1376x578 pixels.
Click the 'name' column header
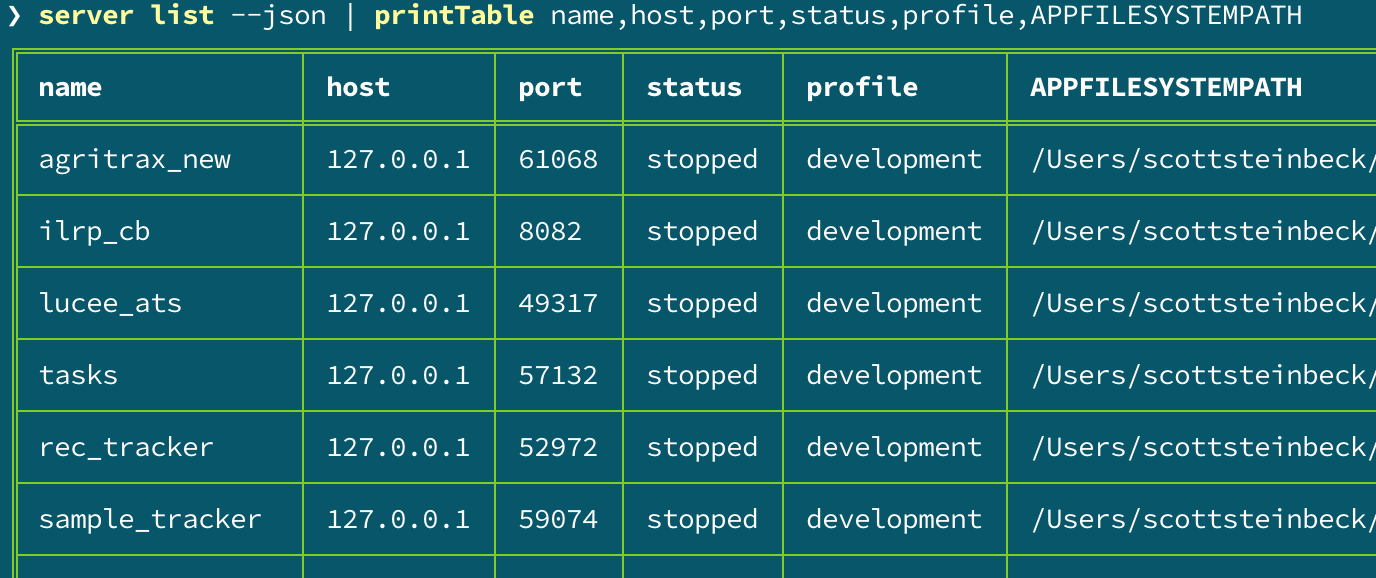pyautogui.click(x=70, y=88)
